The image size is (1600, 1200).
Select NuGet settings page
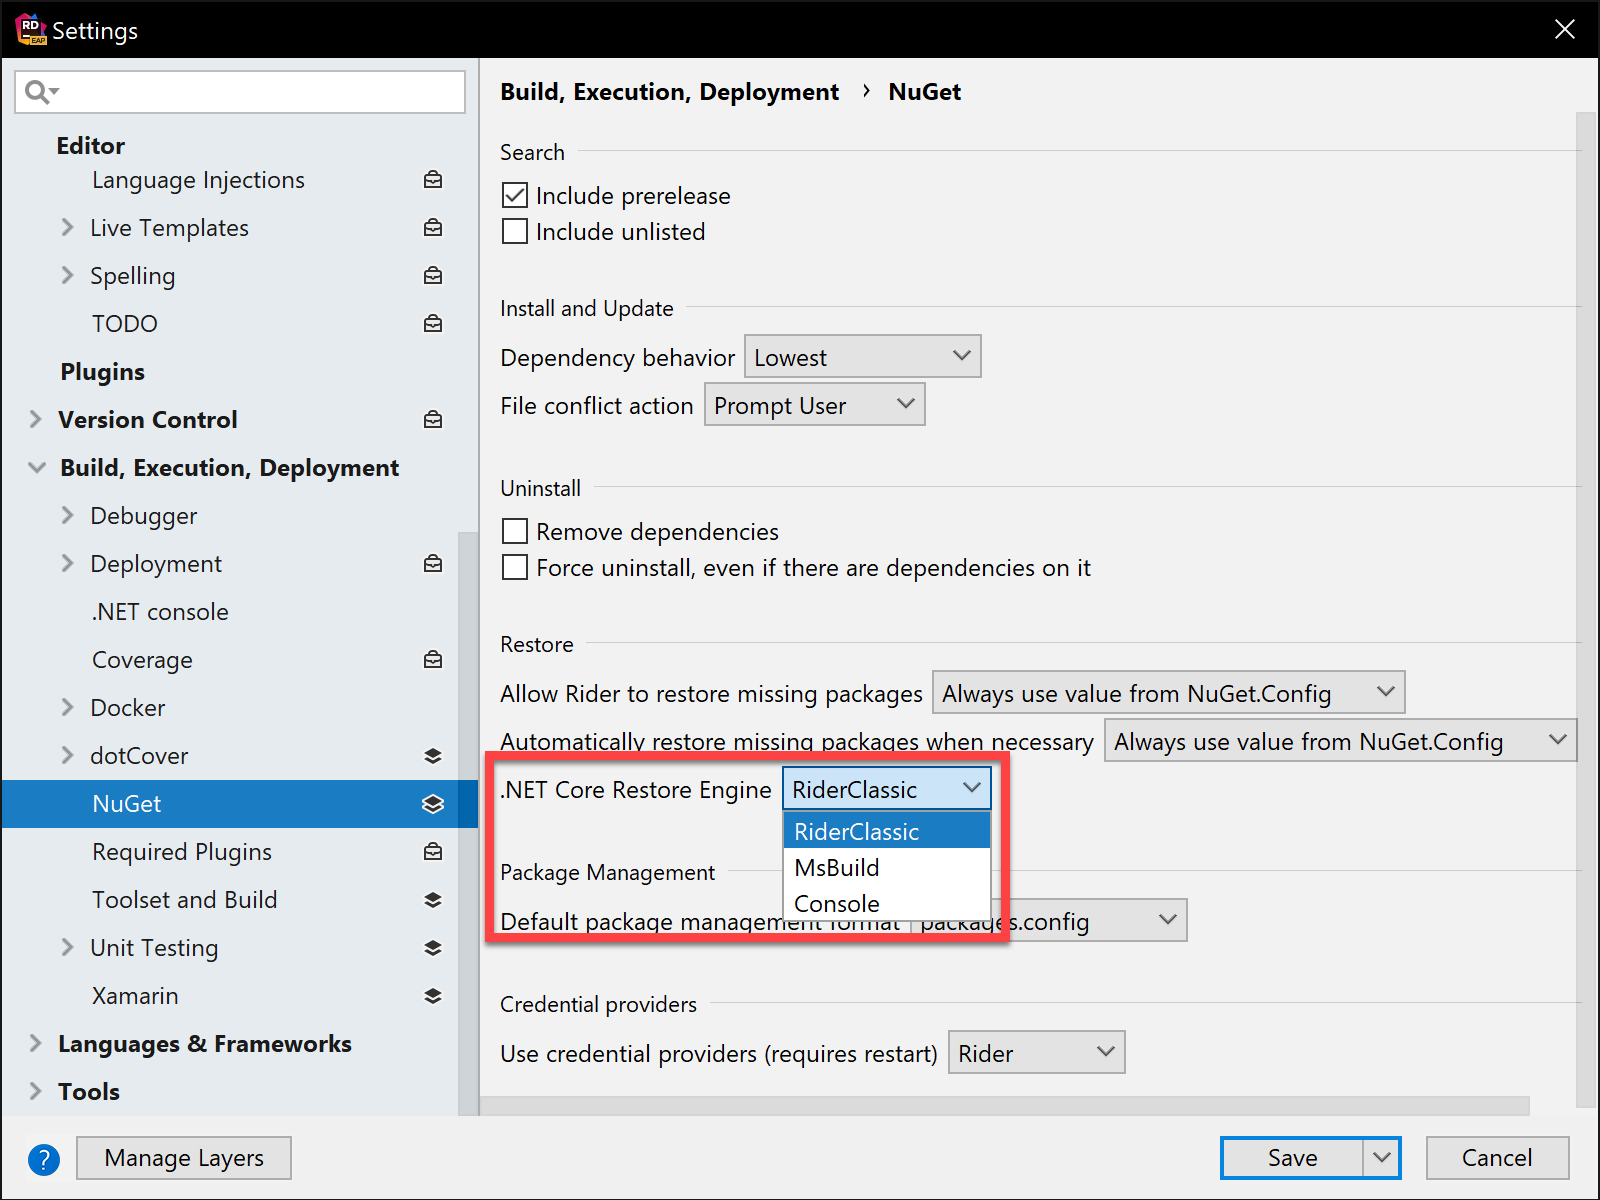point(240,804)
